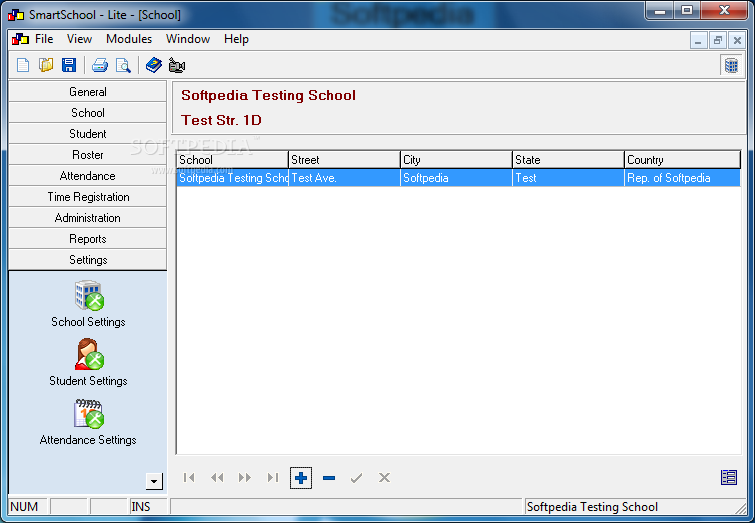Select the Attendance sidebar section
The height and width of the screenshot is (523, 755).
[88, 176]
